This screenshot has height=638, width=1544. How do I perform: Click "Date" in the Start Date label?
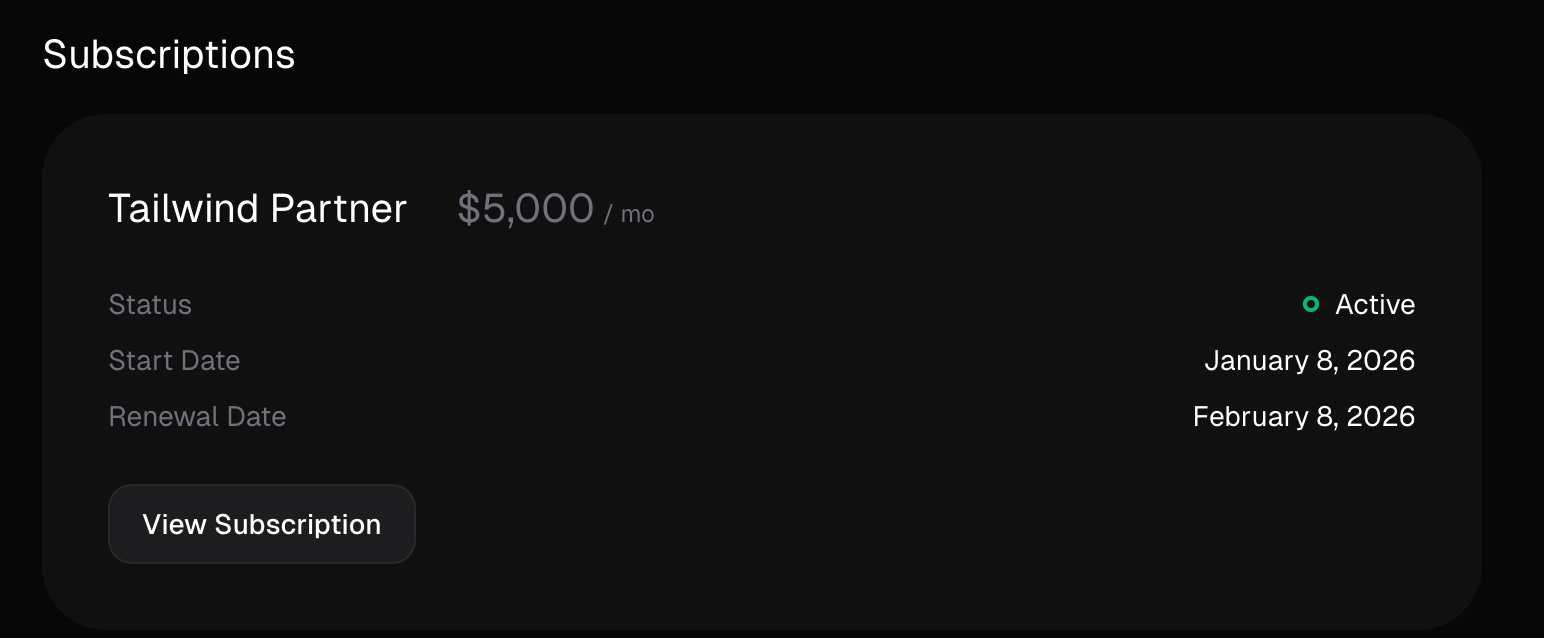(x=210, y=360)
